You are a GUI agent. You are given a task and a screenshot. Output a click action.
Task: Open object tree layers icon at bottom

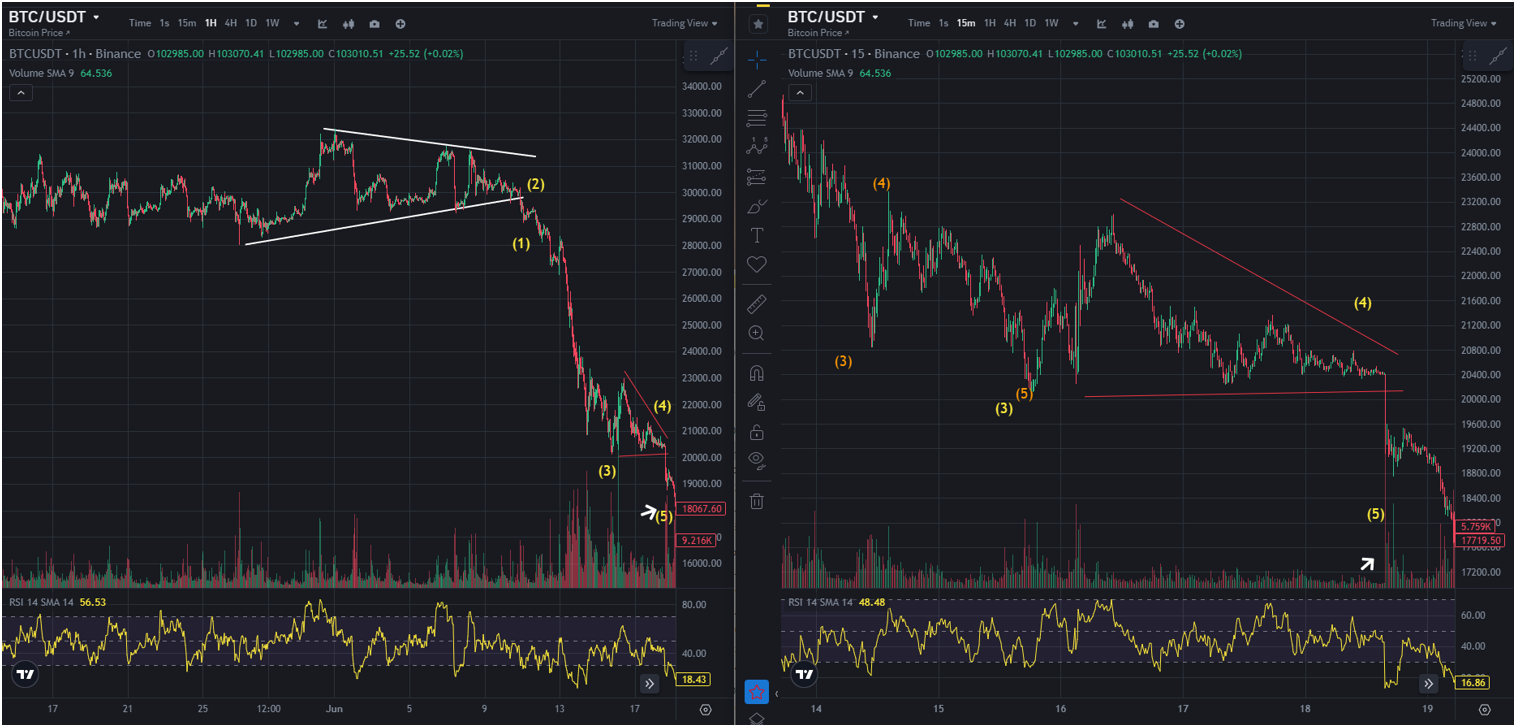pos(757,718)
